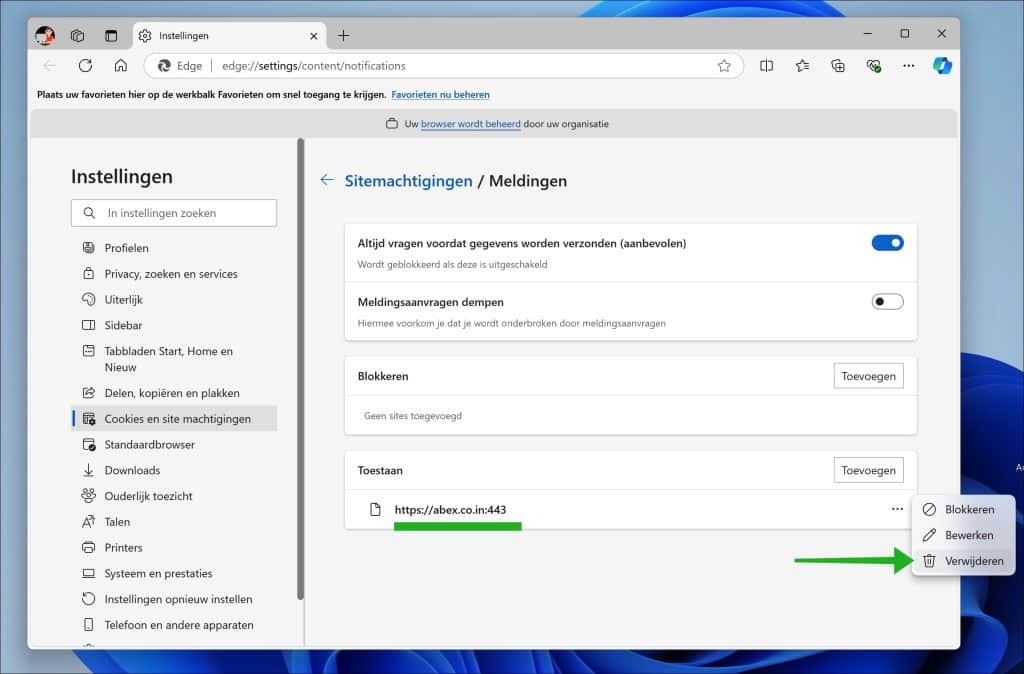
Task: Open Tabbladen Start, Home en Nieuw
Action: pyautogui.click(x=174, y=359)
